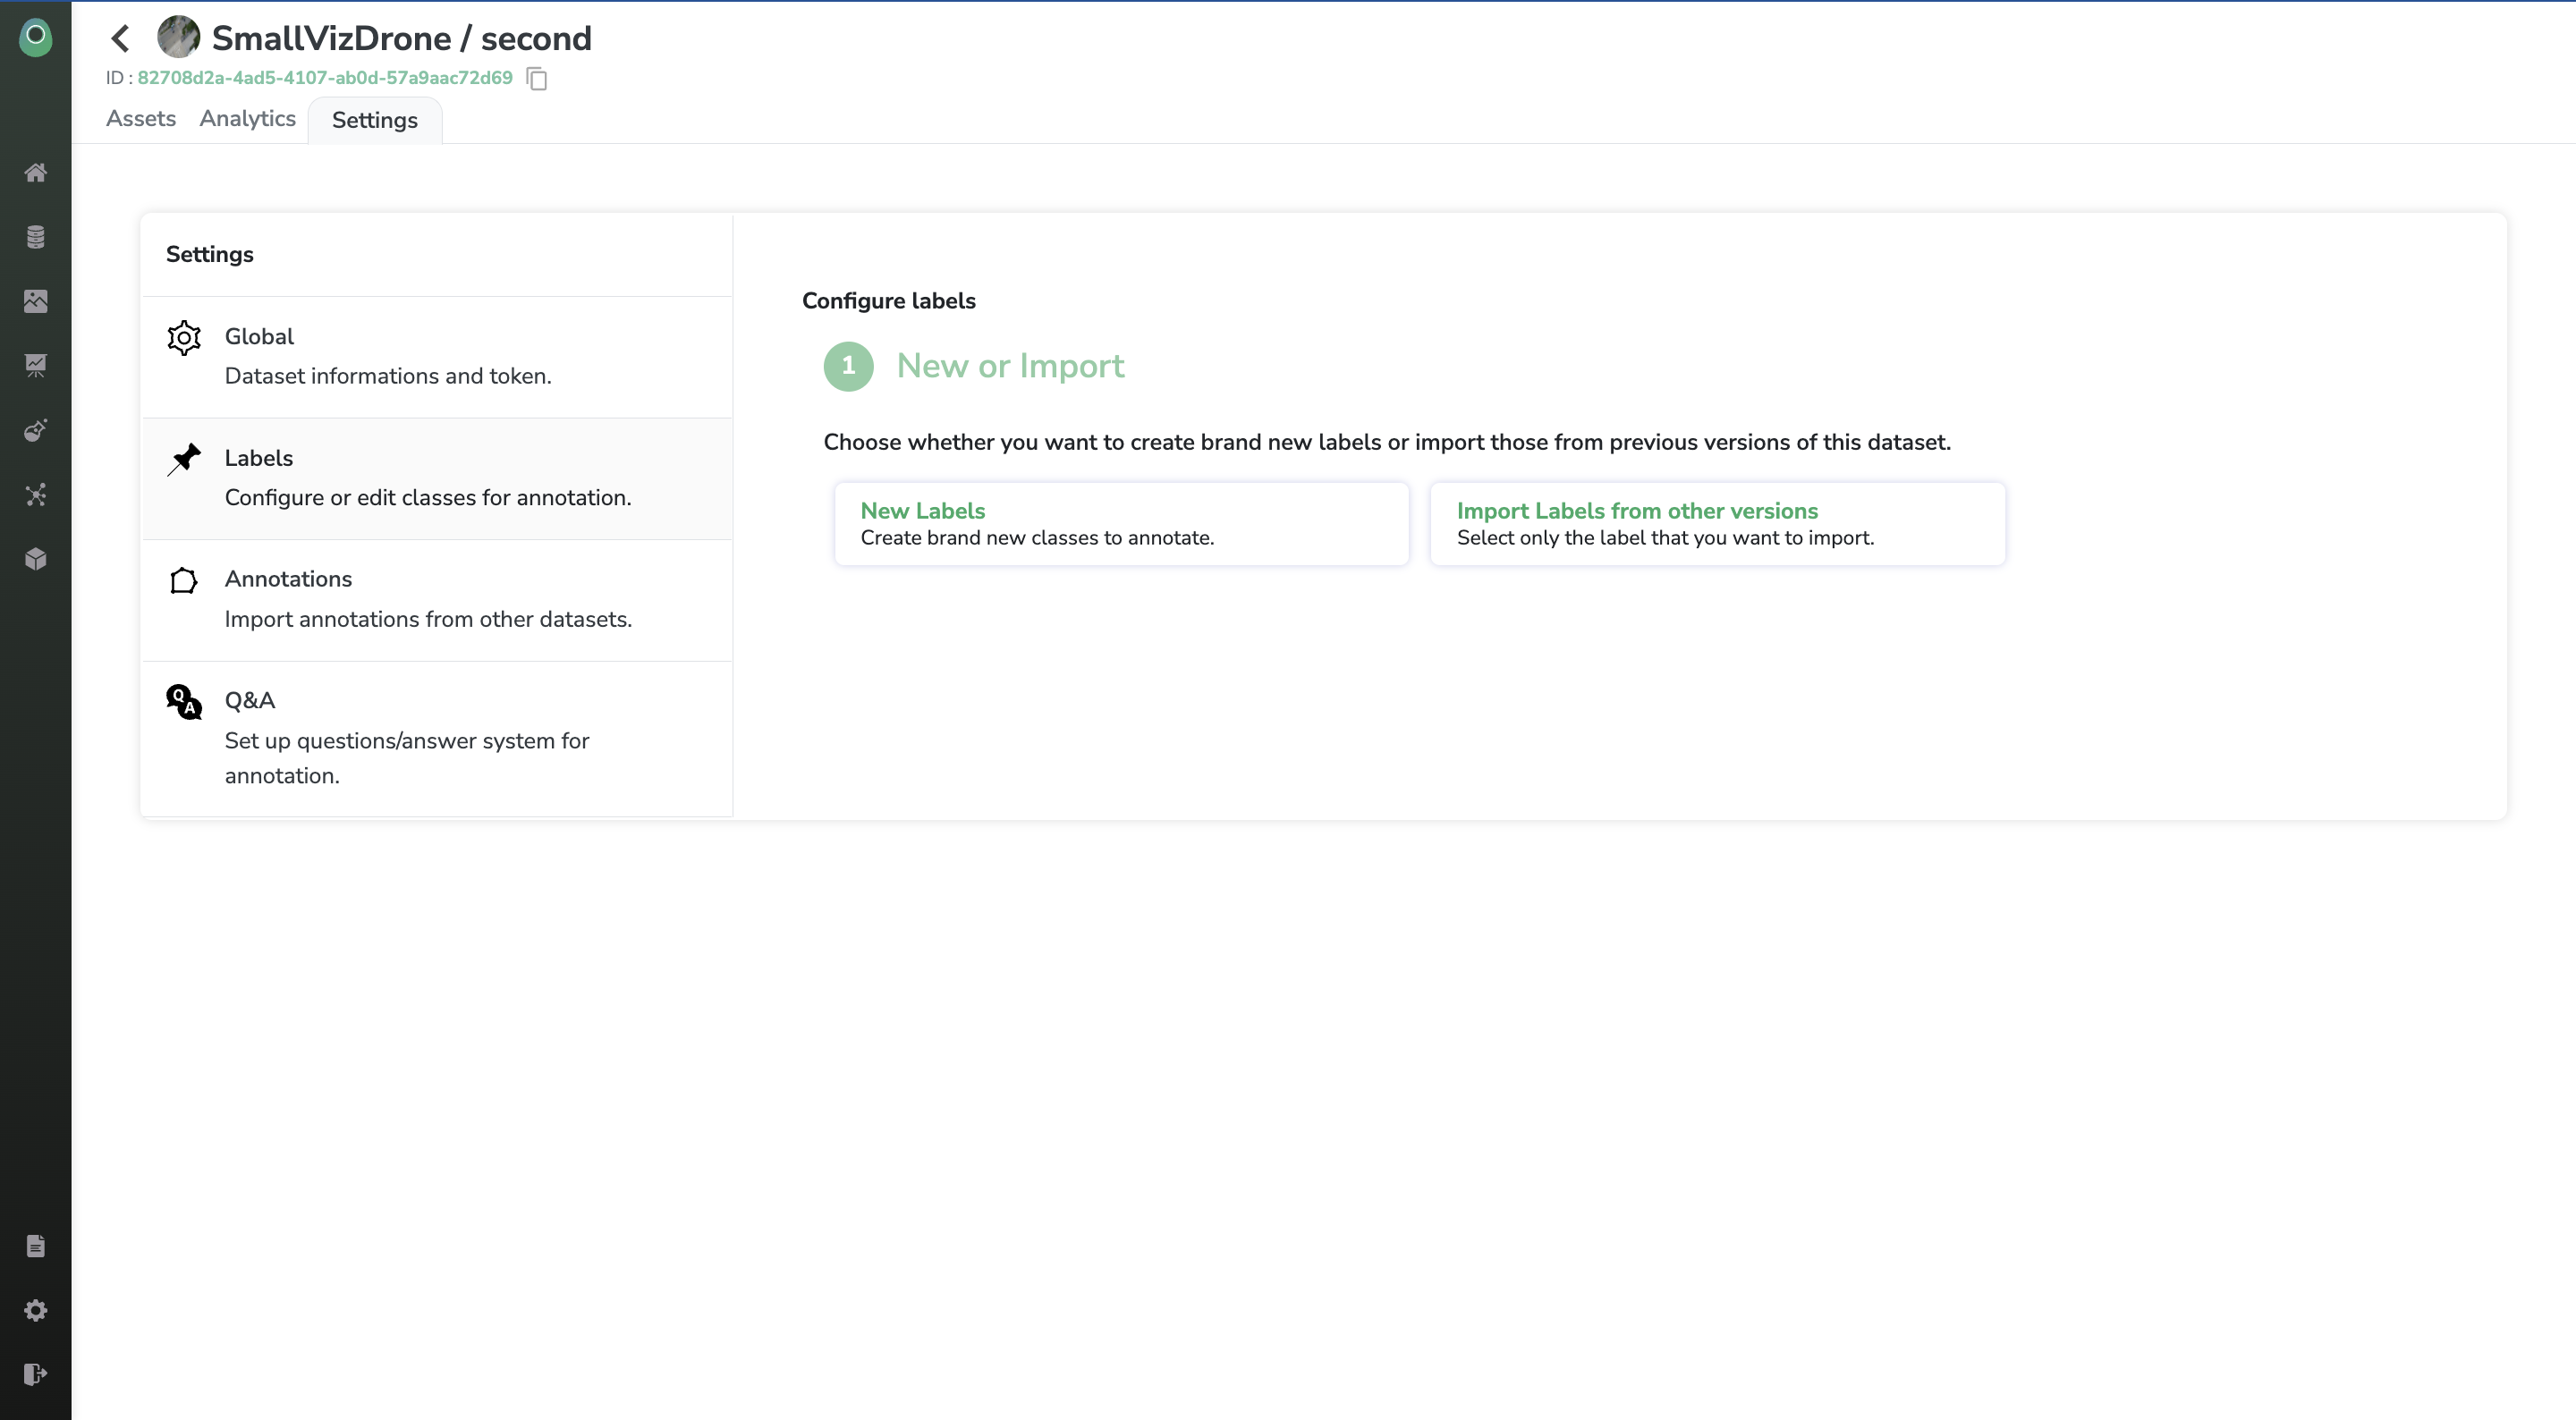The image size is (2576, 1420).
Task: Click the image datasets icon in the sidebar
Action: [x=36, y=301]
